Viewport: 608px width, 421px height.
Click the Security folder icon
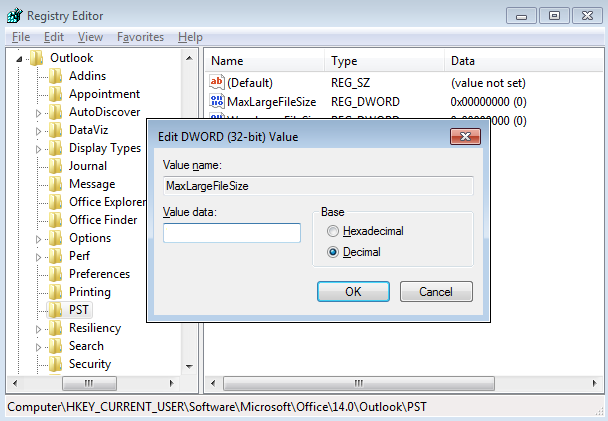pyautogui.click(x=56, y=364)
